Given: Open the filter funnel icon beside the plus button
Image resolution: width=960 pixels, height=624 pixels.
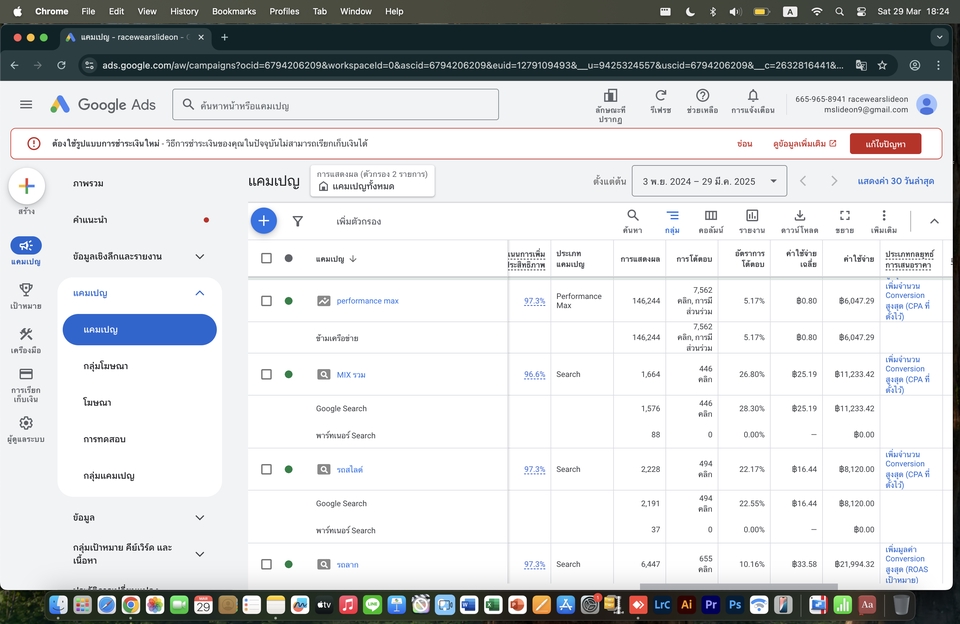Looking at the screenshot, I should 298,220.
